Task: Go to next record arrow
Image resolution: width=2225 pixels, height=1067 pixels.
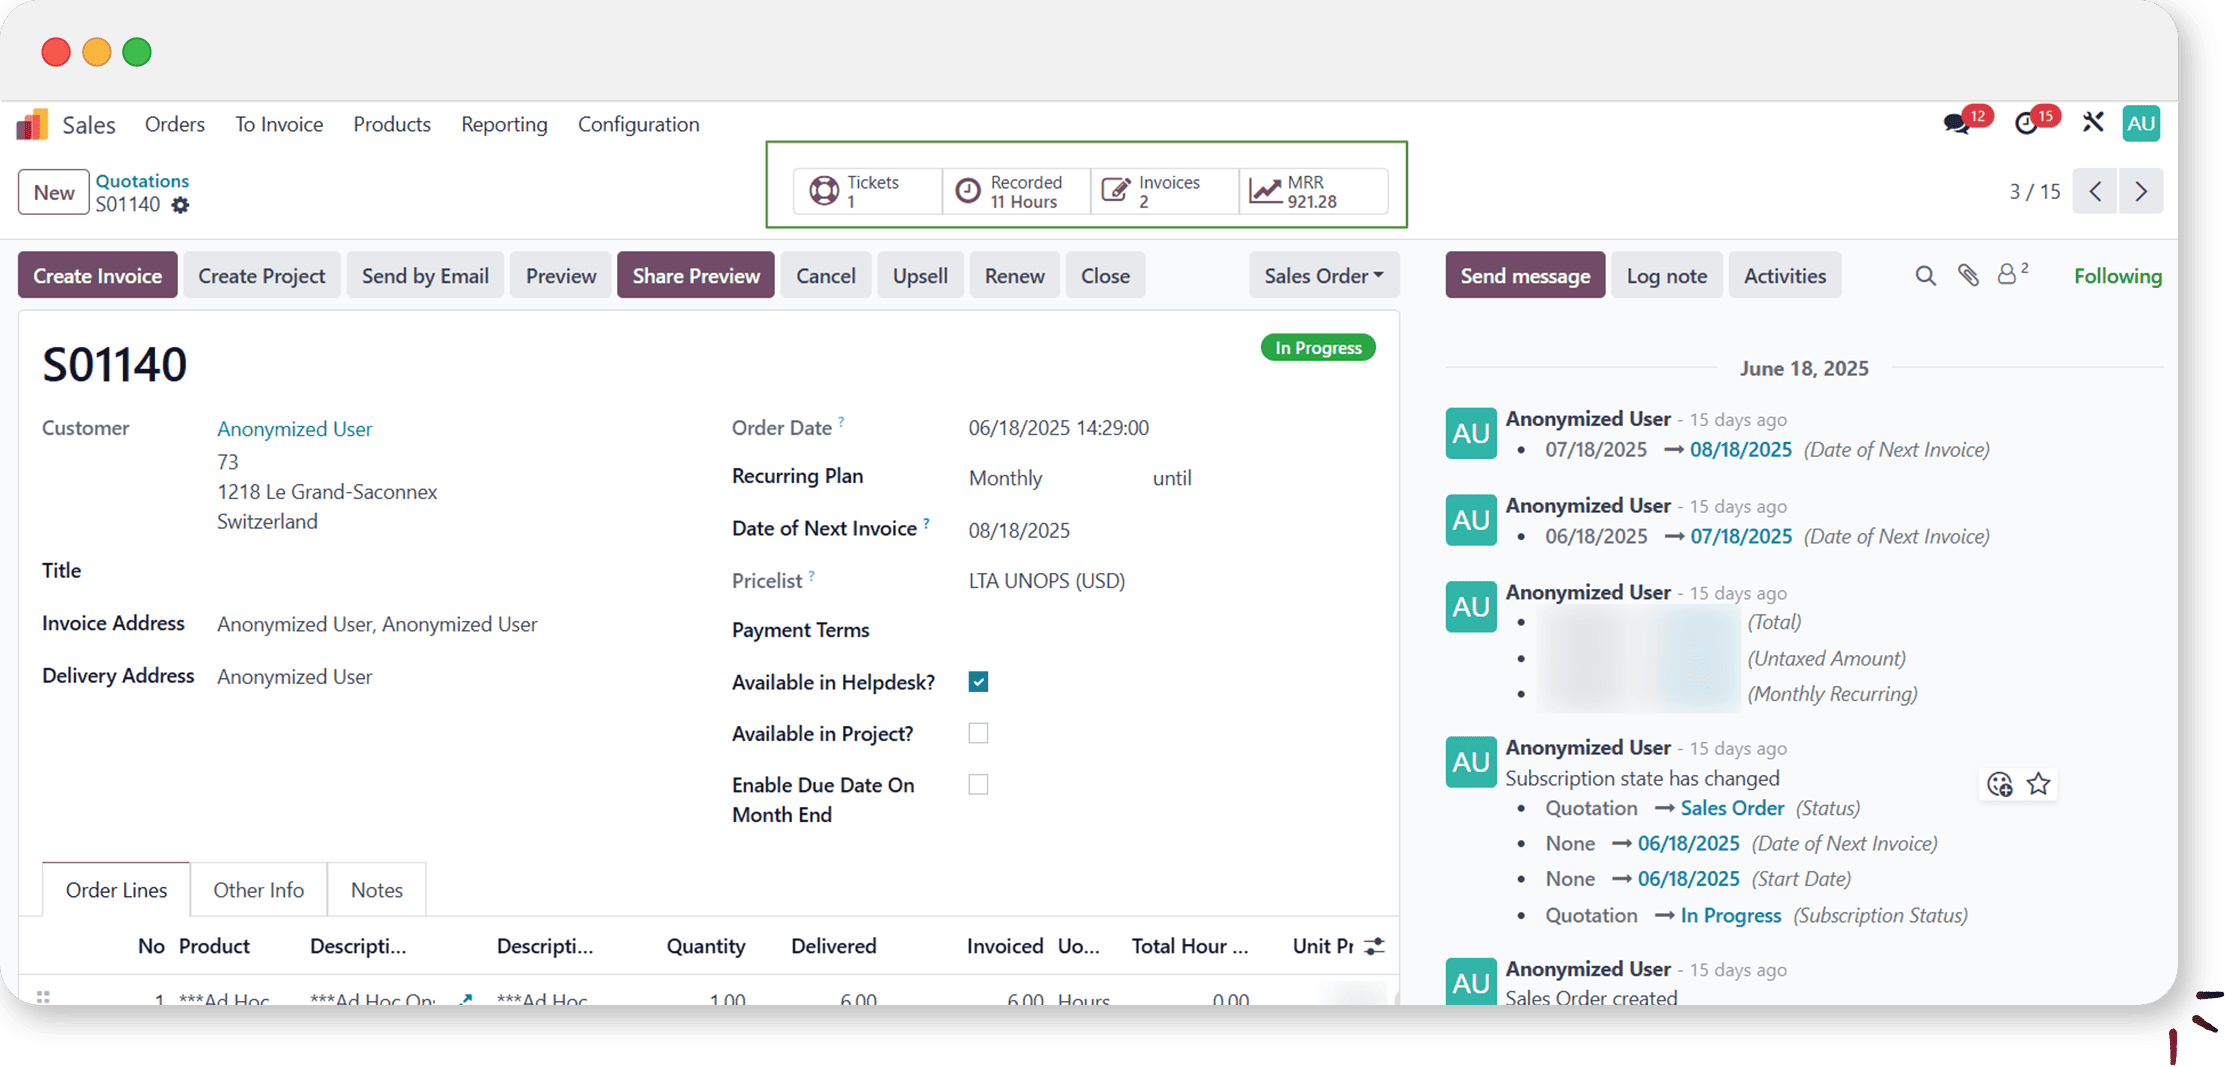Action: (2141, 191)
